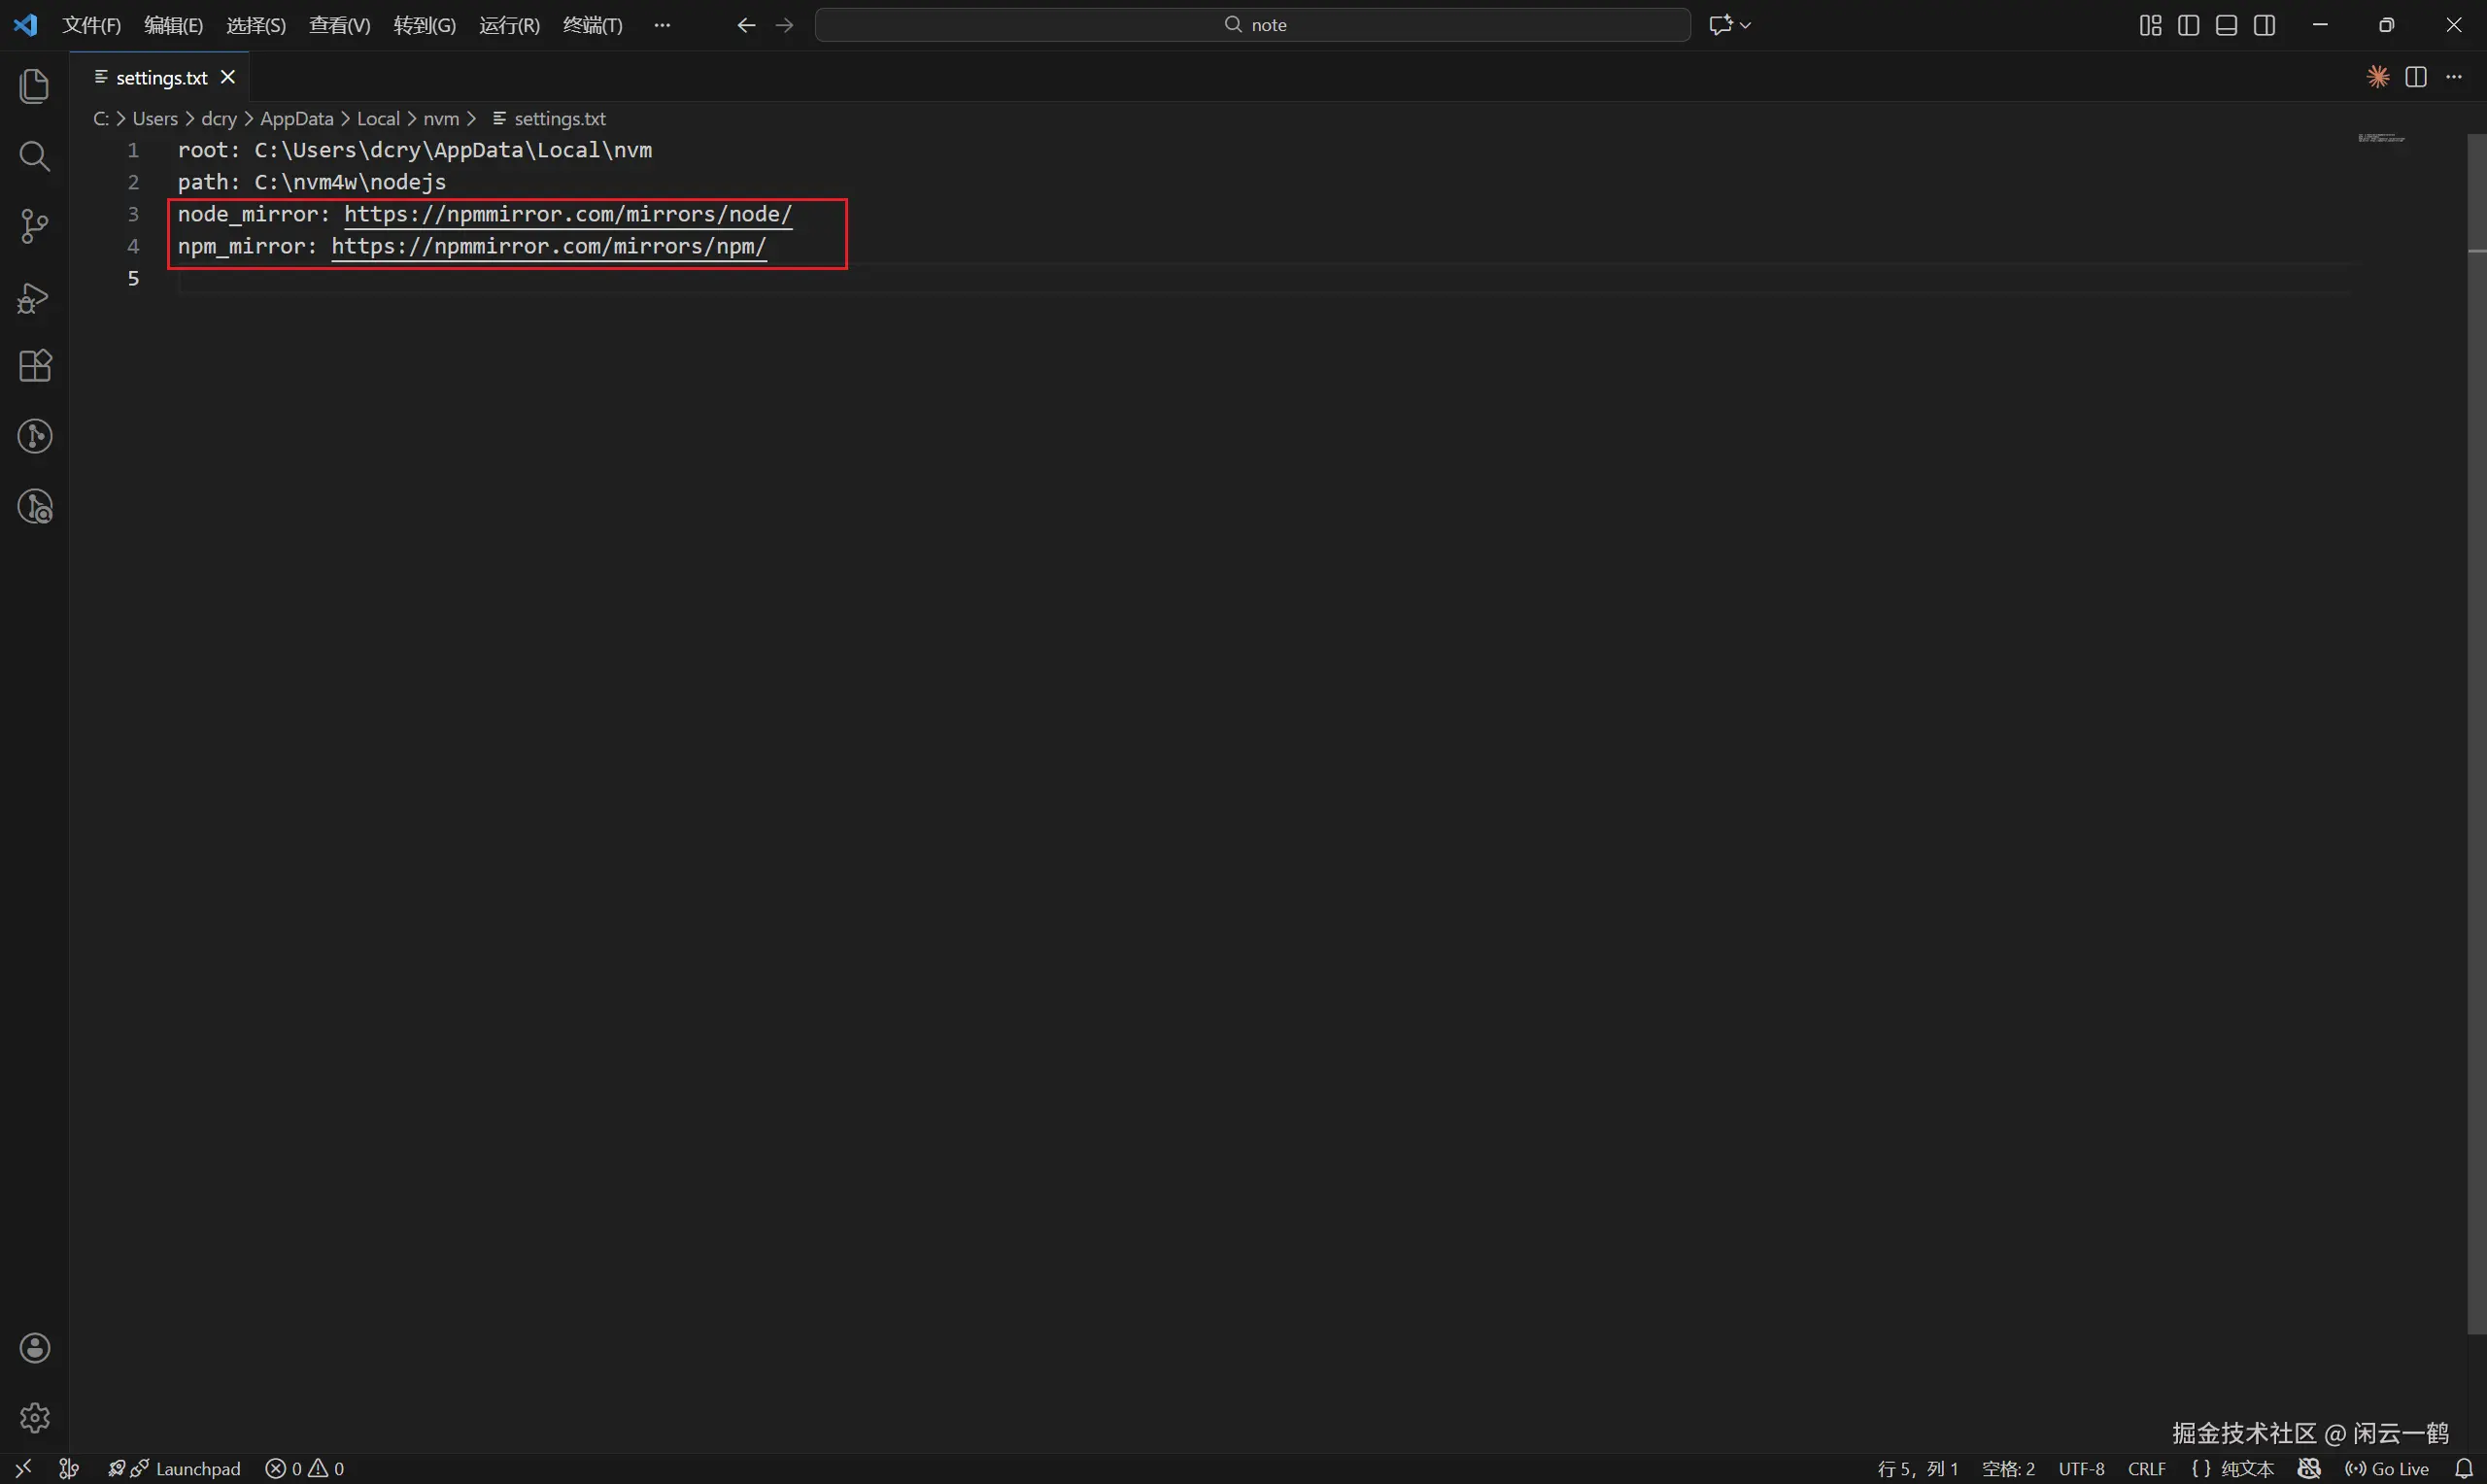
Task: Open the Extensions view
Action: [x=34, y=366]
